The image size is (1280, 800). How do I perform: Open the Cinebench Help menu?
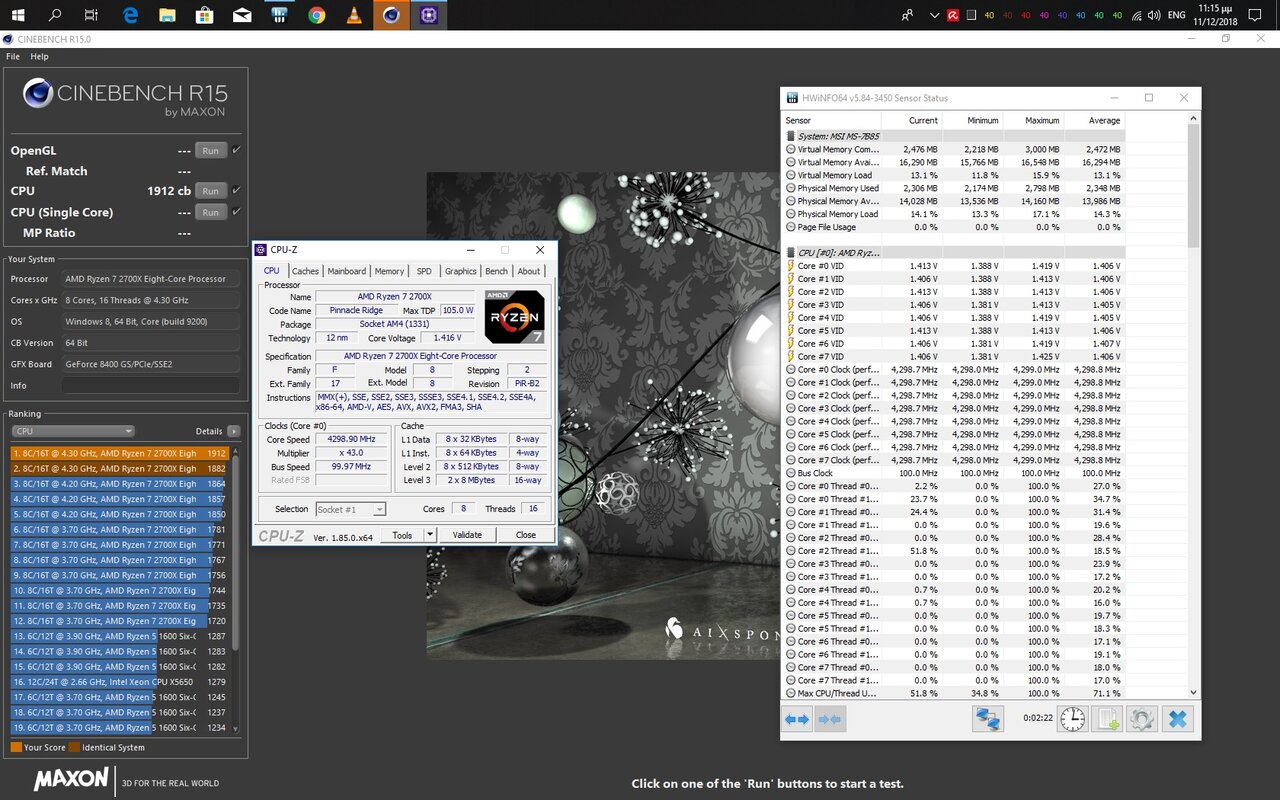point(39,57)
